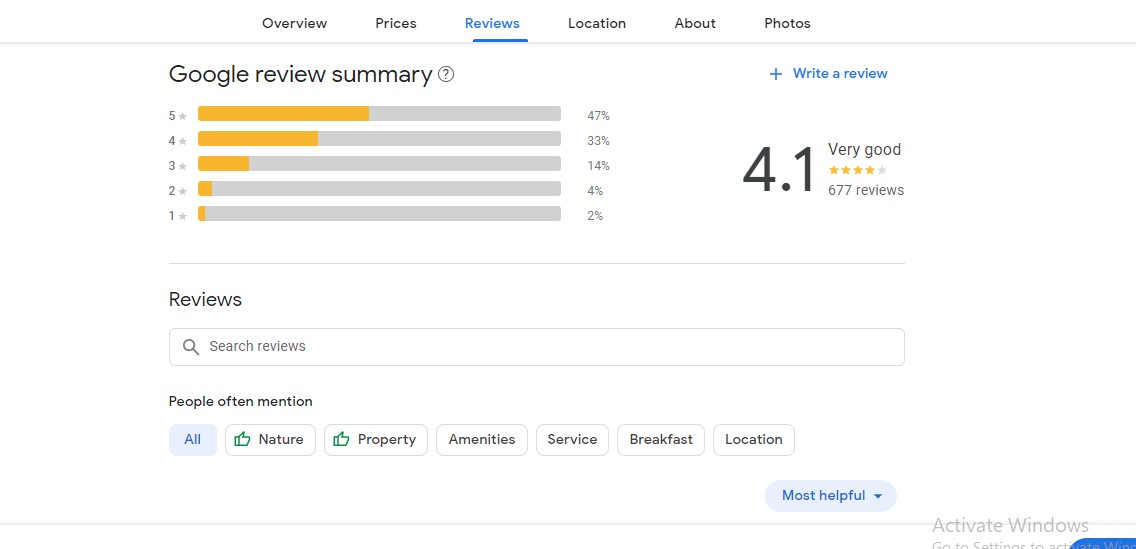Screen dimensions: 1136x549
Task: Click the help icon beside Google review summary
Action: (x=446, y=74)
